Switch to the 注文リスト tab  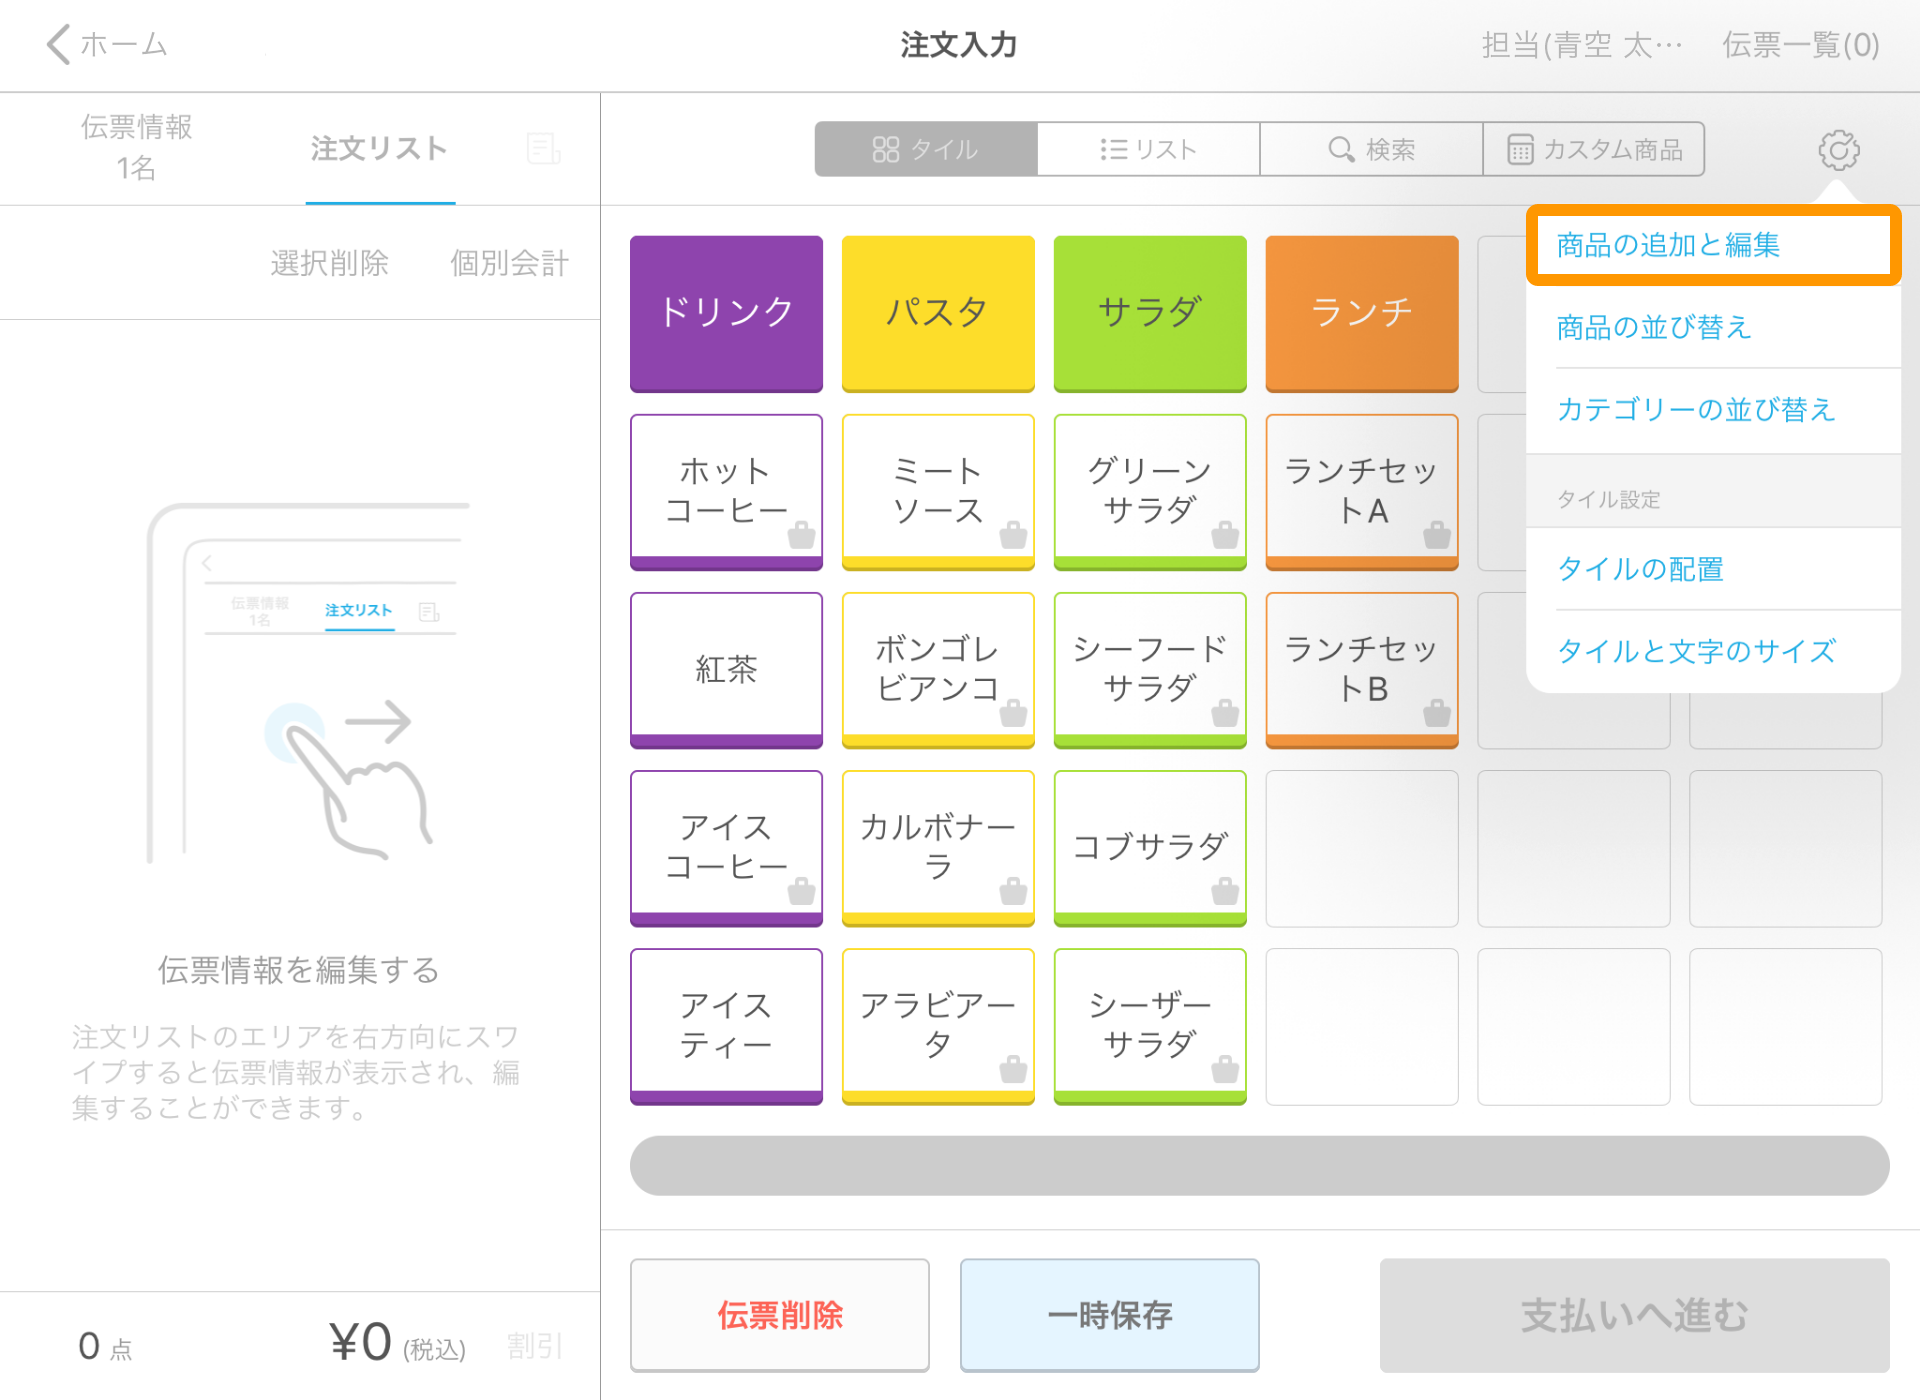(380, 149)
